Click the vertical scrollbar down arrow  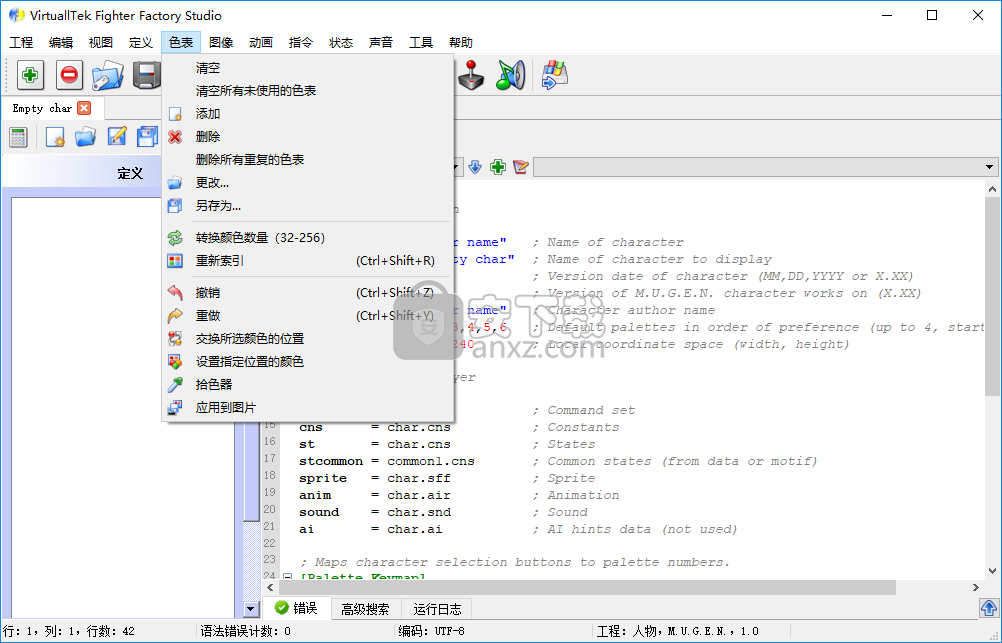[992, 571]
